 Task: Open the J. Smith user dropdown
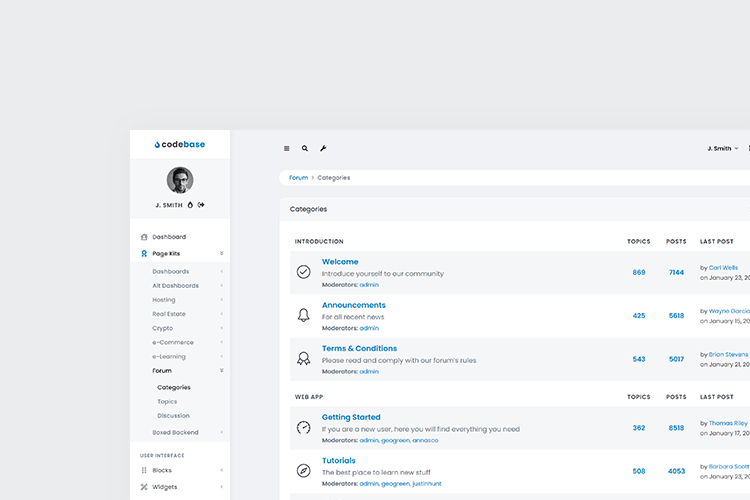point(722,148)
